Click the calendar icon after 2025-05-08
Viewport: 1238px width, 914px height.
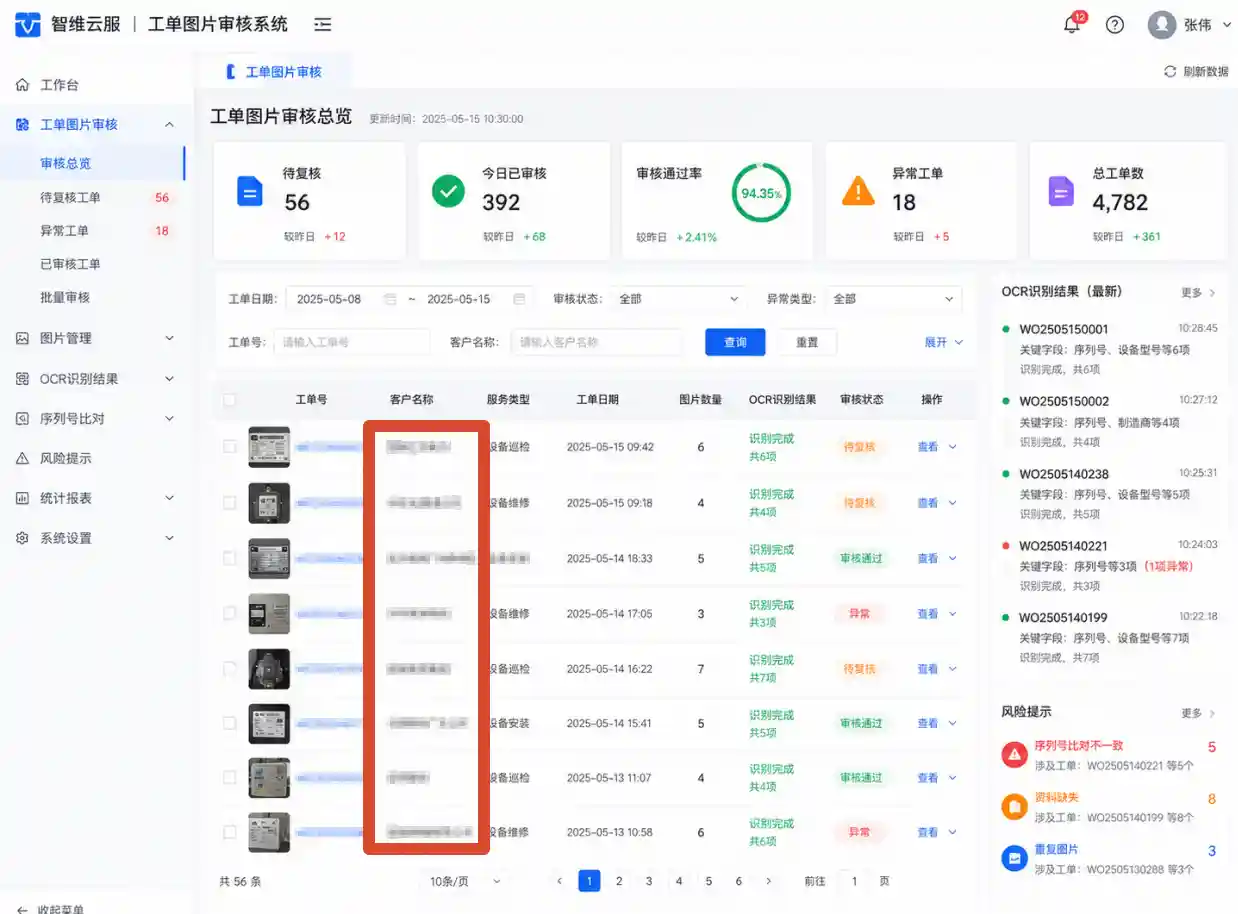tap(390, 299)
